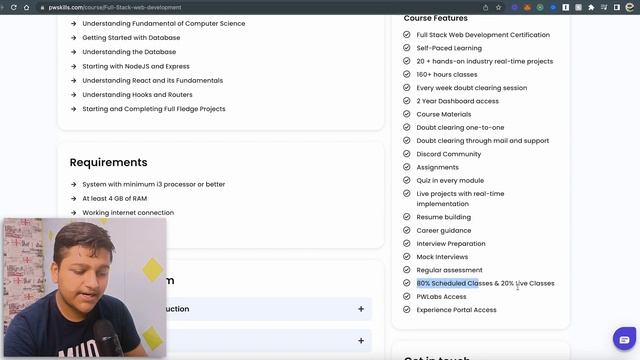Click 'Every week doubt clearing session' text

click(471, 88)
